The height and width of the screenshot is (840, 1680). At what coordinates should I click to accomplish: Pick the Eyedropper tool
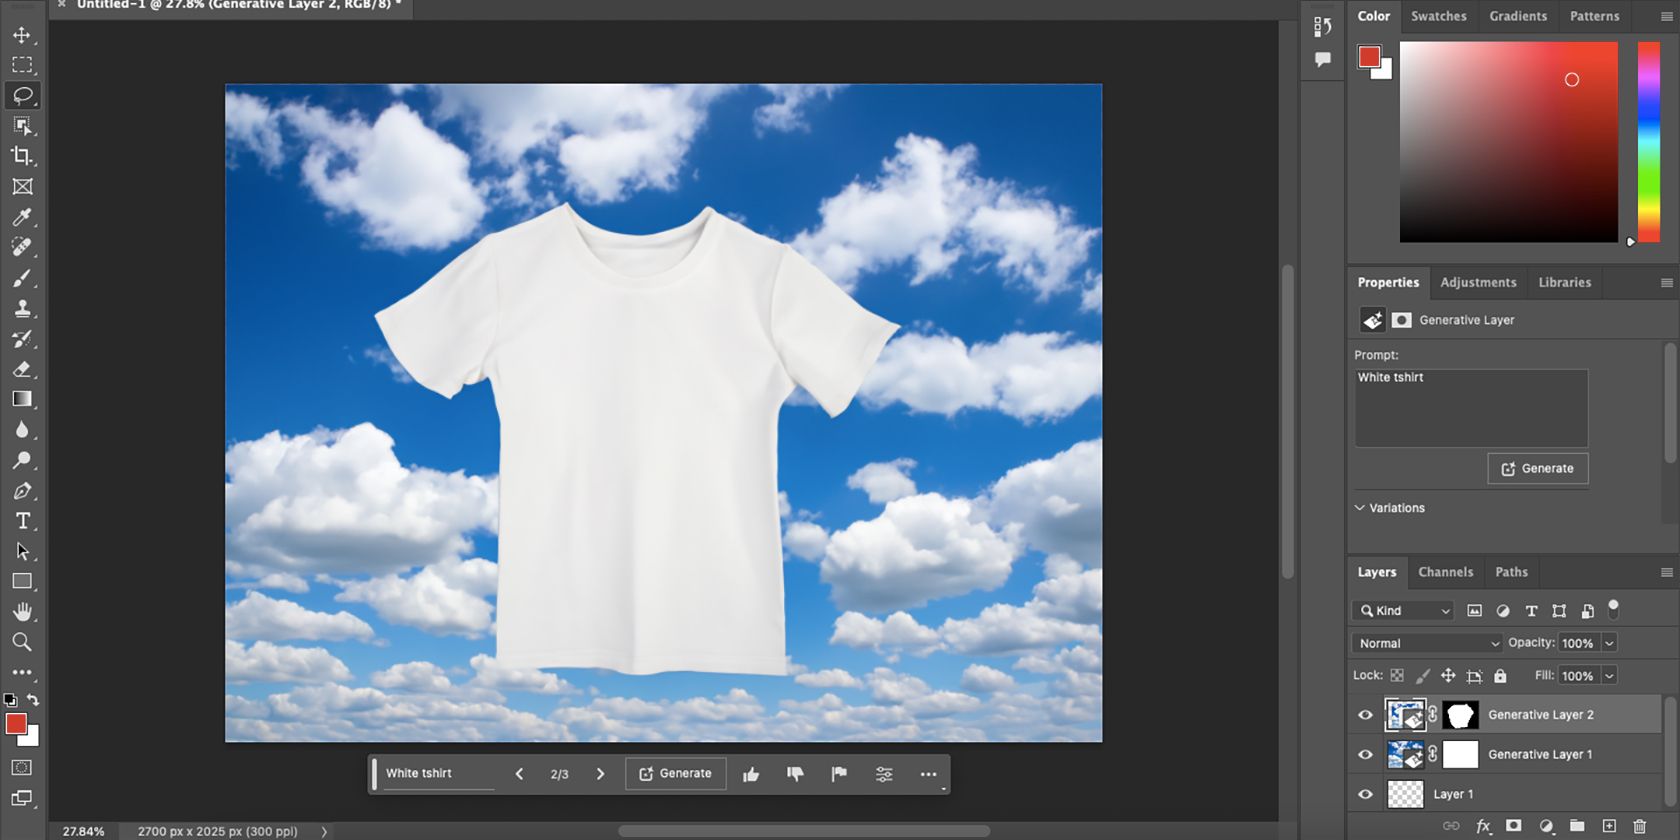point(22,217)
